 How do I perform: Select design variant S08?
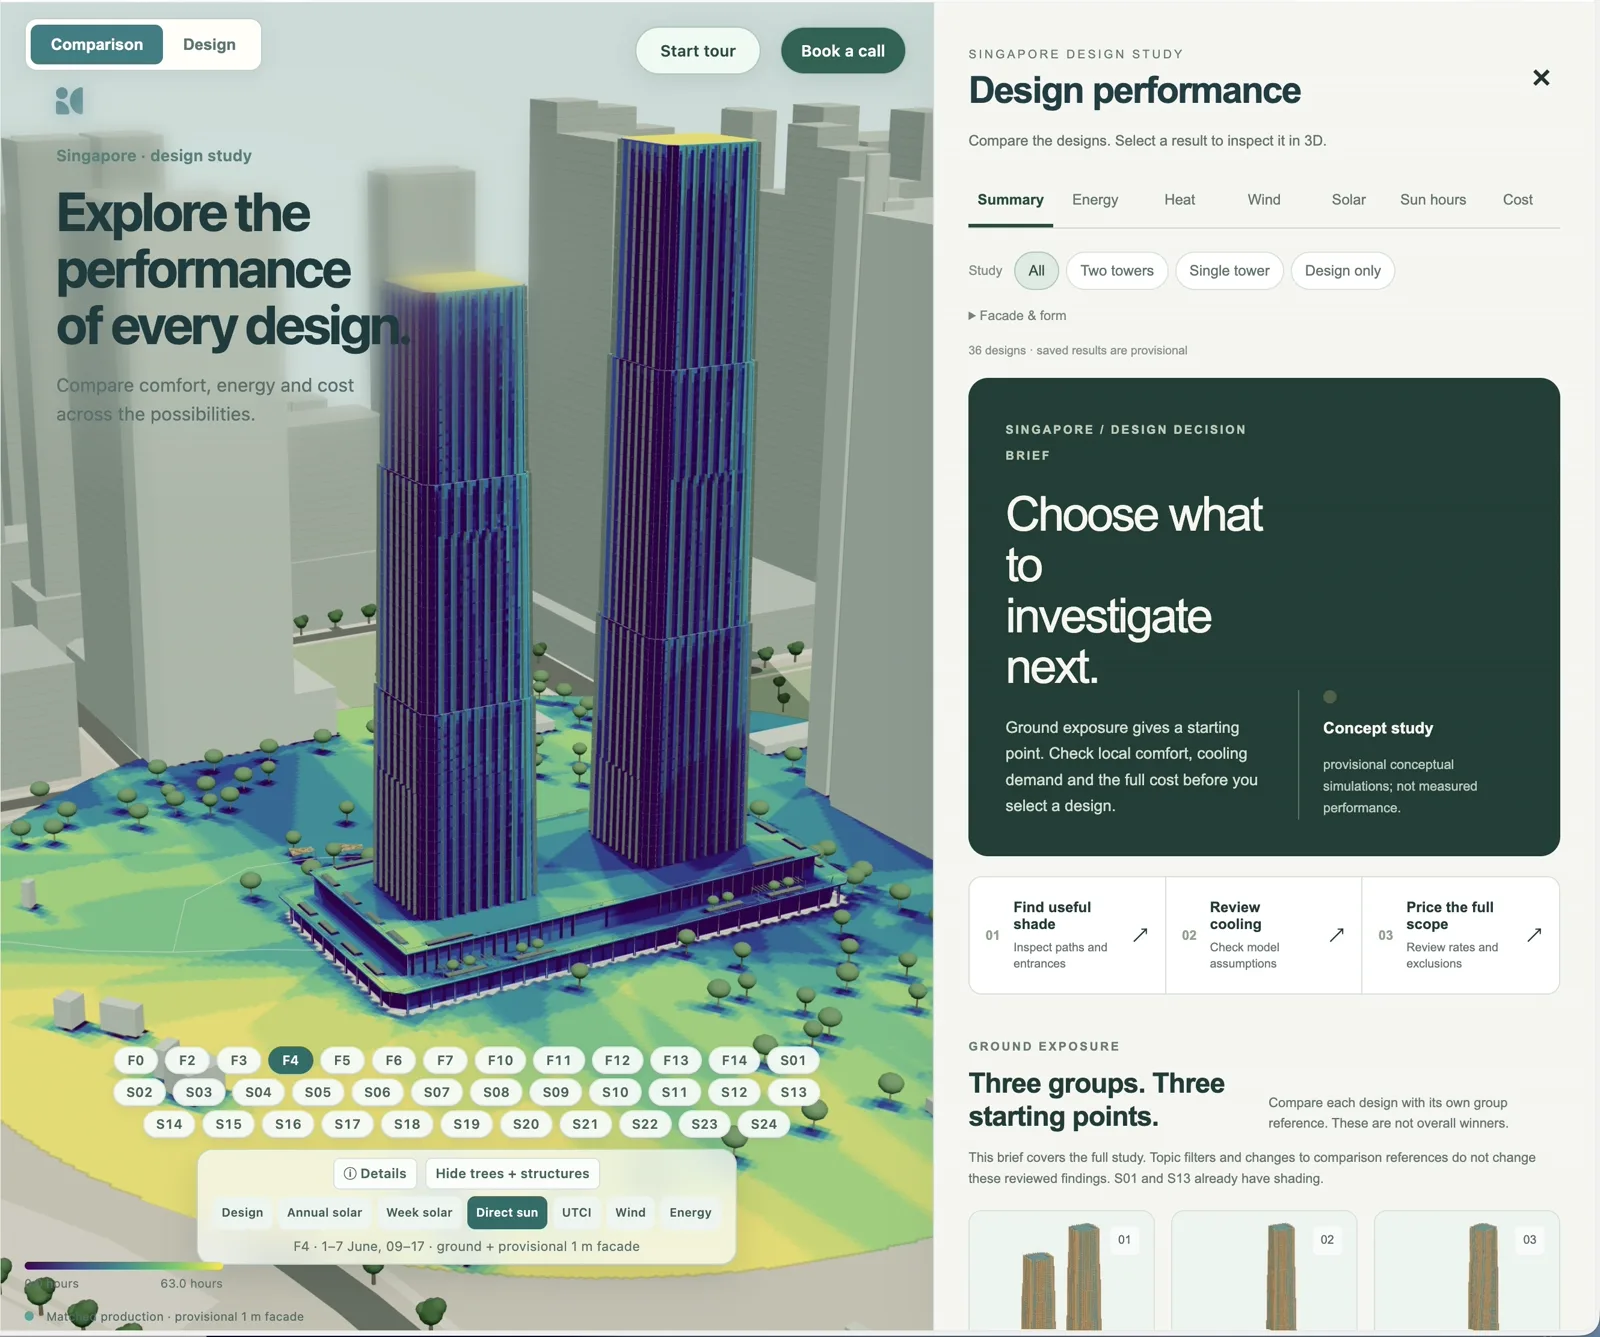click(x=496, y=1092)
